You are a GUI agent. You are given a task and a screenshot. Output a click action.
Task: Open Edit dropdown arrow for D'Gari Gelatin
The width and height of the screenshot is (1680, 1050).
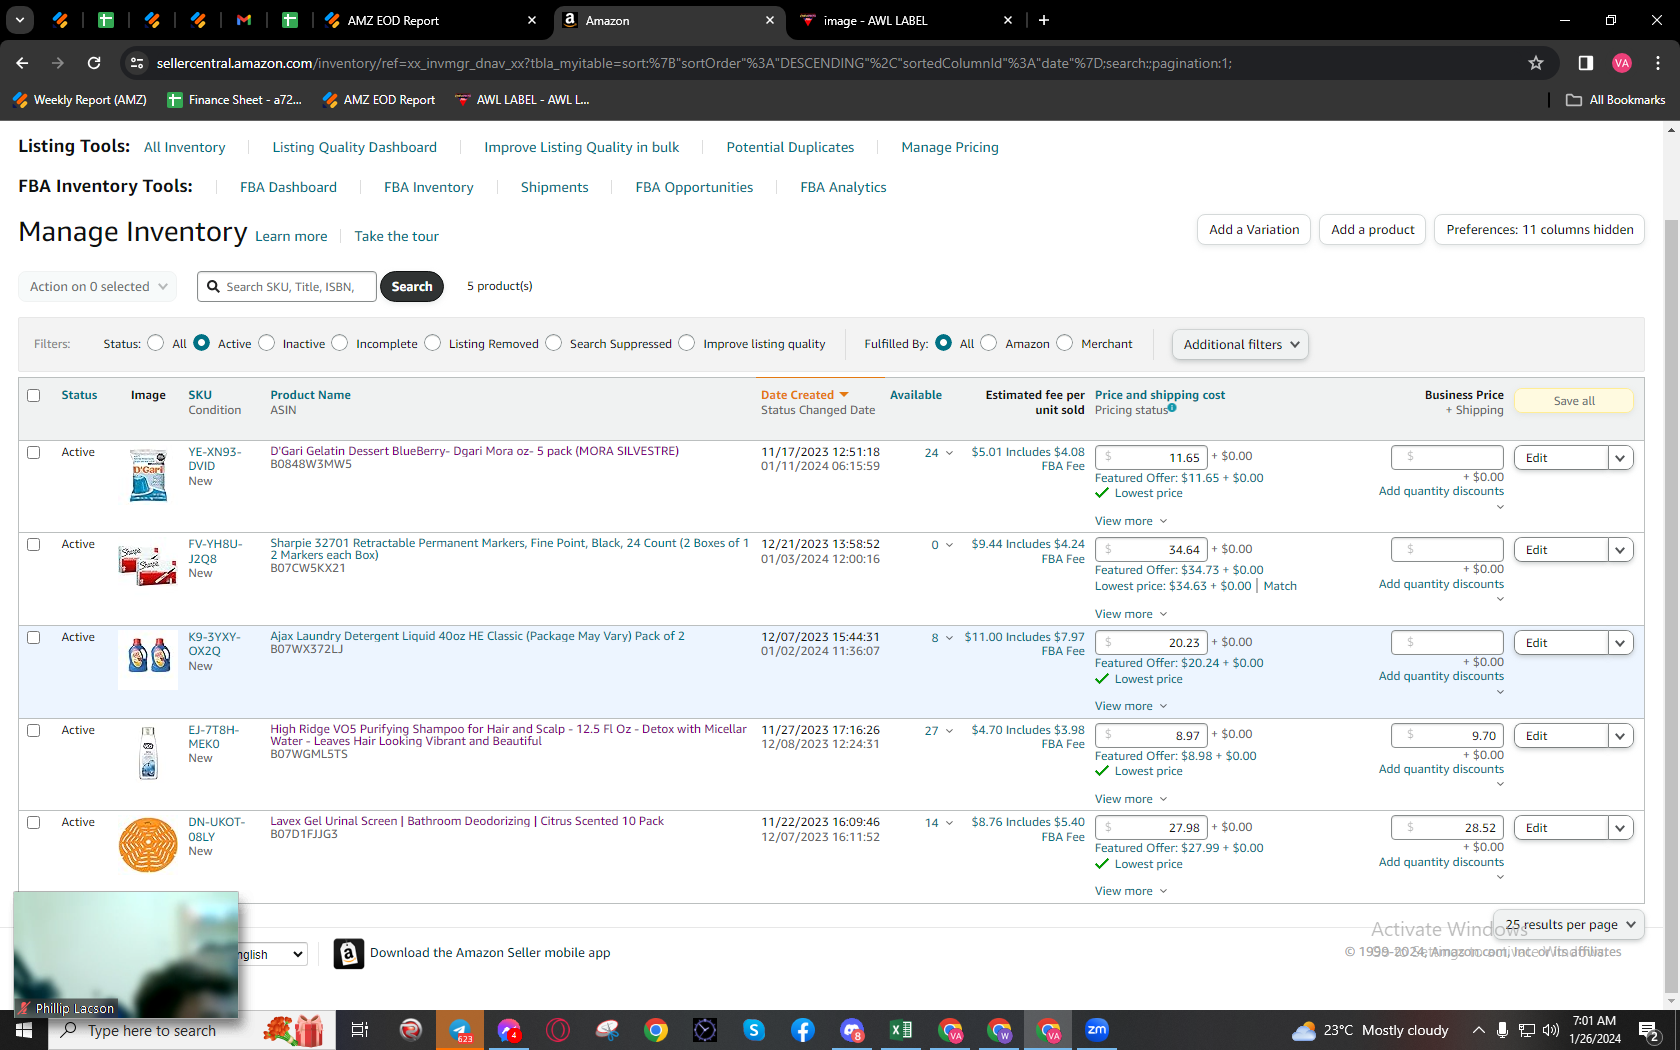pos(1621,458)
